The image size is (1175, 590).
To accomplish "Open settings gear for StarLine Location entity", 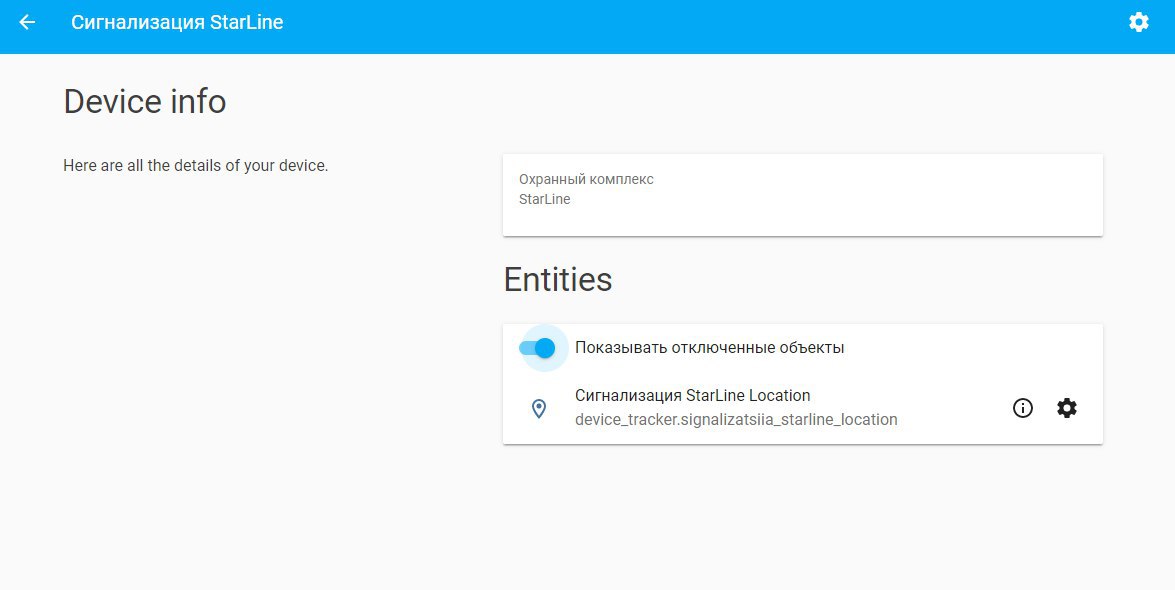I will 1066,408.
